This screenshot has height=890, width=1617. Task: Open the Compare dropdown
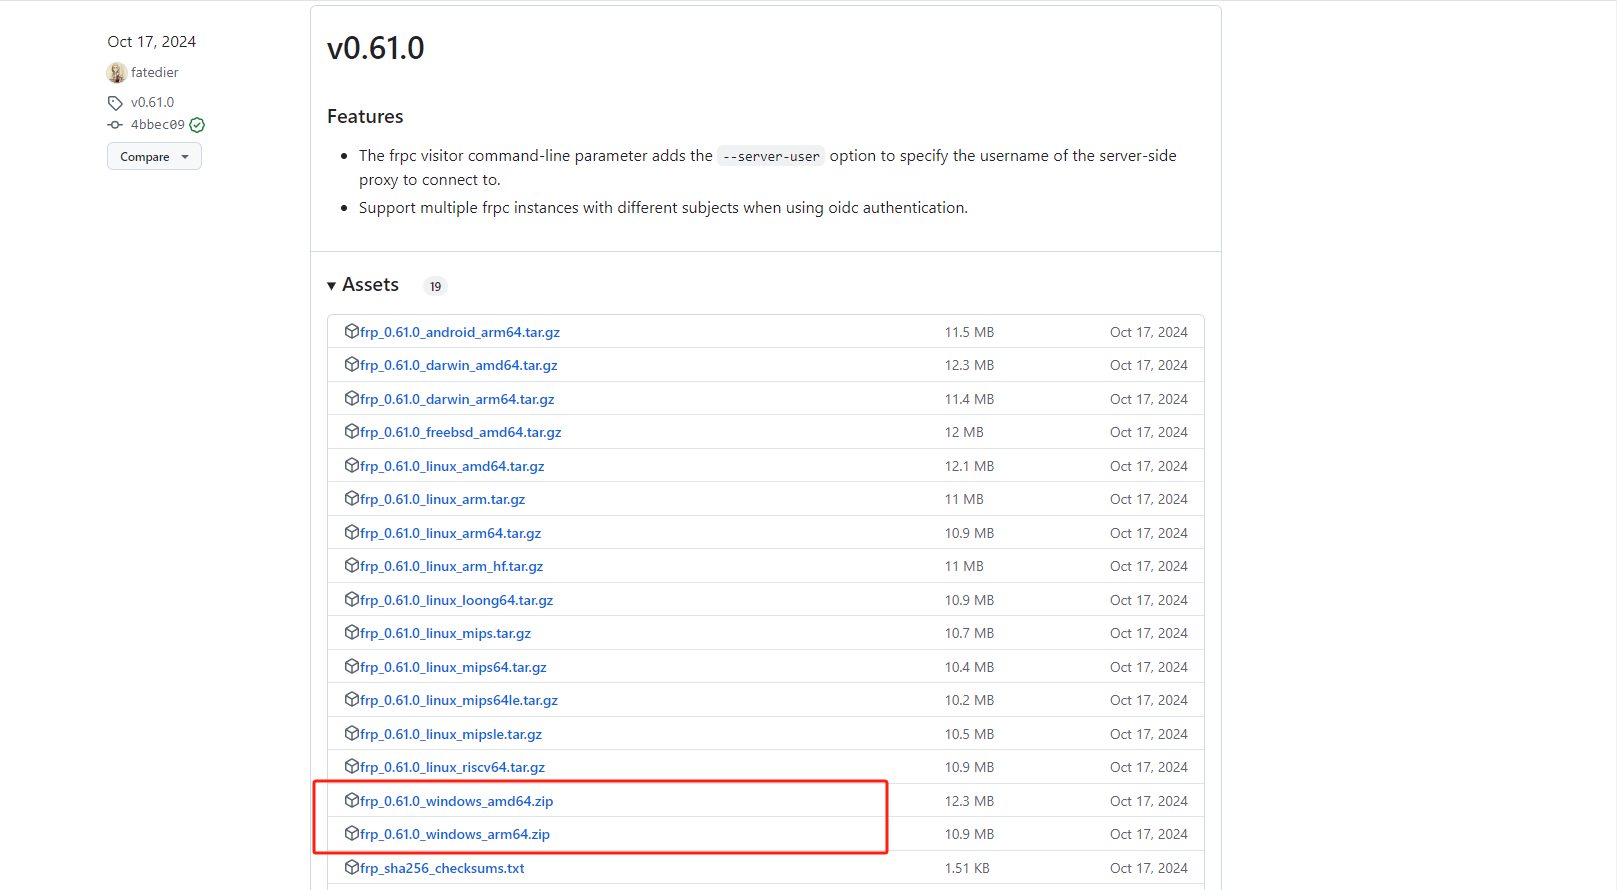pyautogui.click(x=154, y=157)
